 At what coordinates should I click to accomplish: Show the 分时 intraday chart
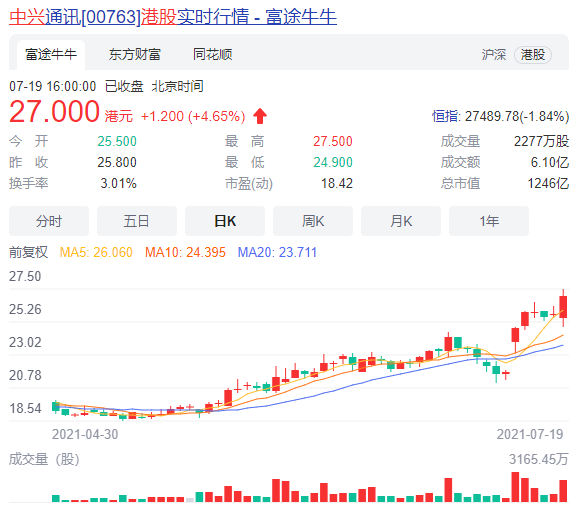click(x=49, y=221)
